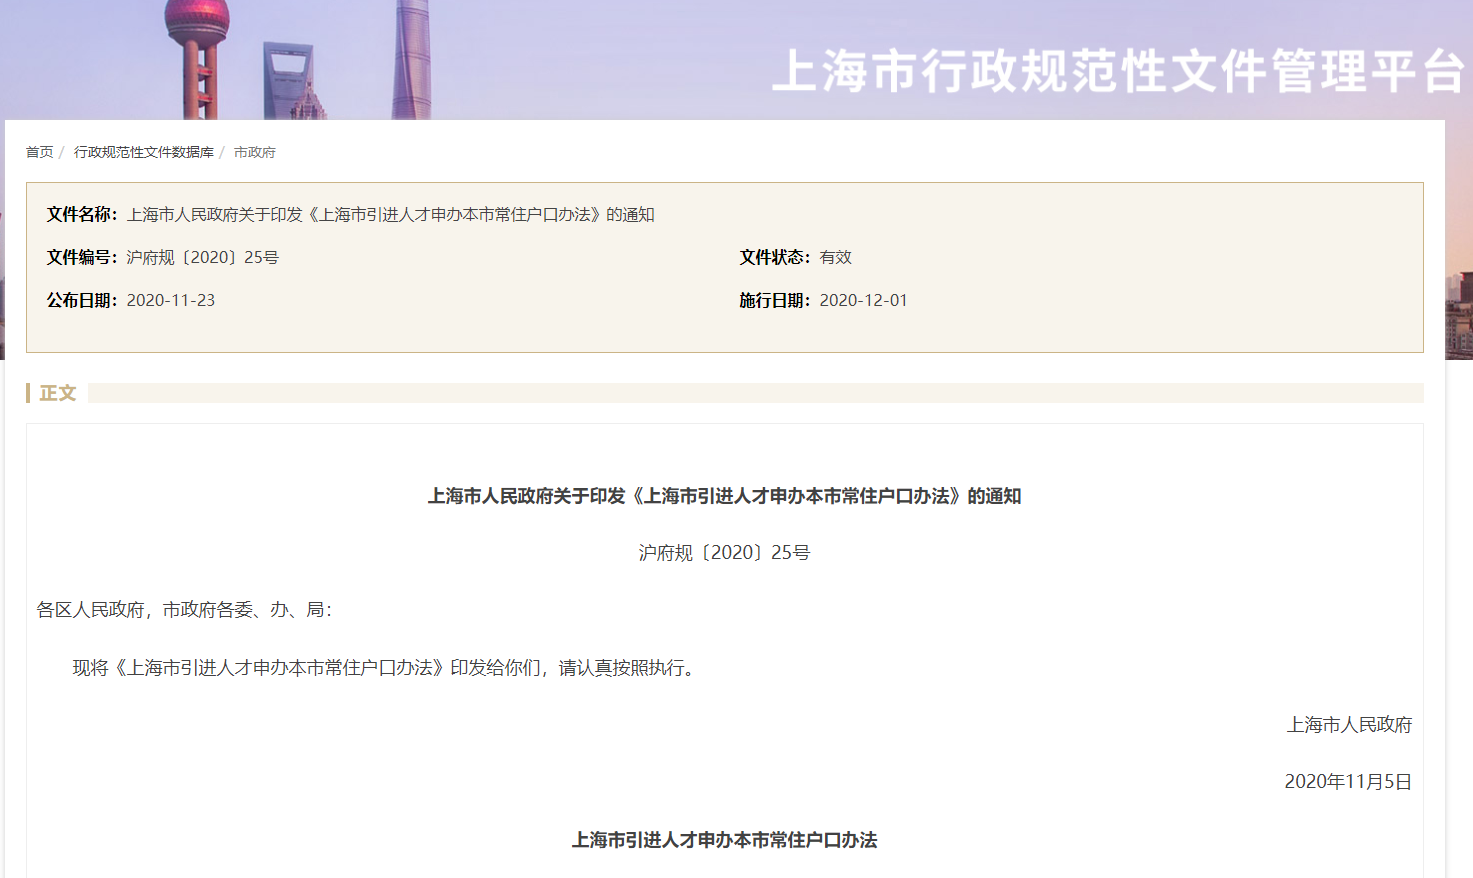Image resolution: width=1473 pixels, height=878 pixels.
Task: Click the heading 上海市引进人才申办本市常住户口办法
Action: pos(725,840)
